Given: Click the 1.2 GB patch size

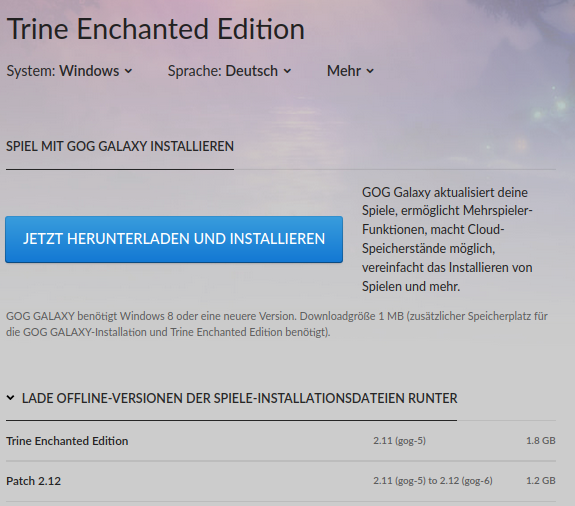Looking at the screenshot, I should [541, 480].
